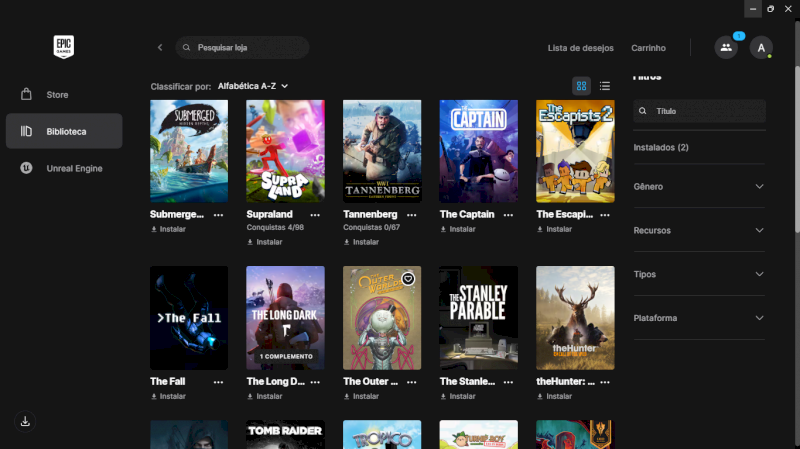
Task: Open the Tomb Raider game cover
Action: click(285, 434)
